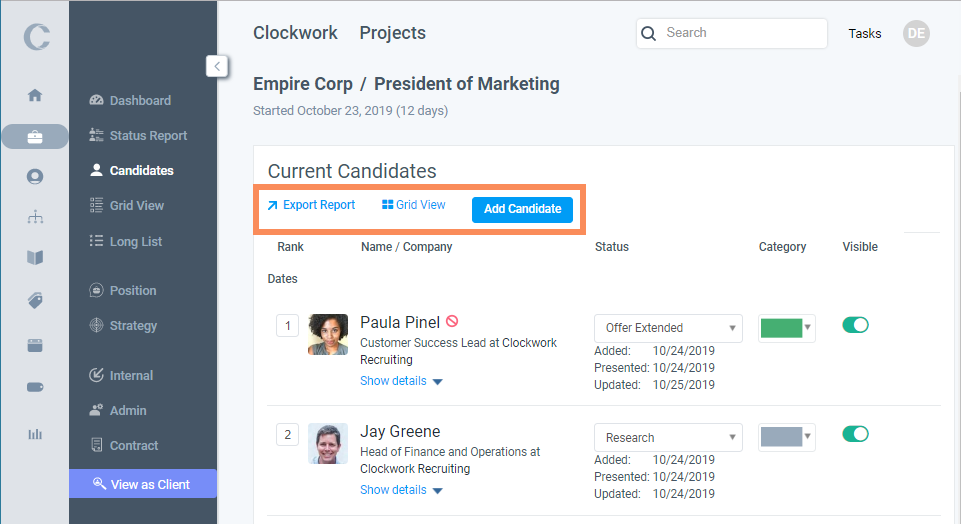The height and width of the screenshot is (524, 961).
Task: Expand Show details for Paula Pinel
Action: 401,381
